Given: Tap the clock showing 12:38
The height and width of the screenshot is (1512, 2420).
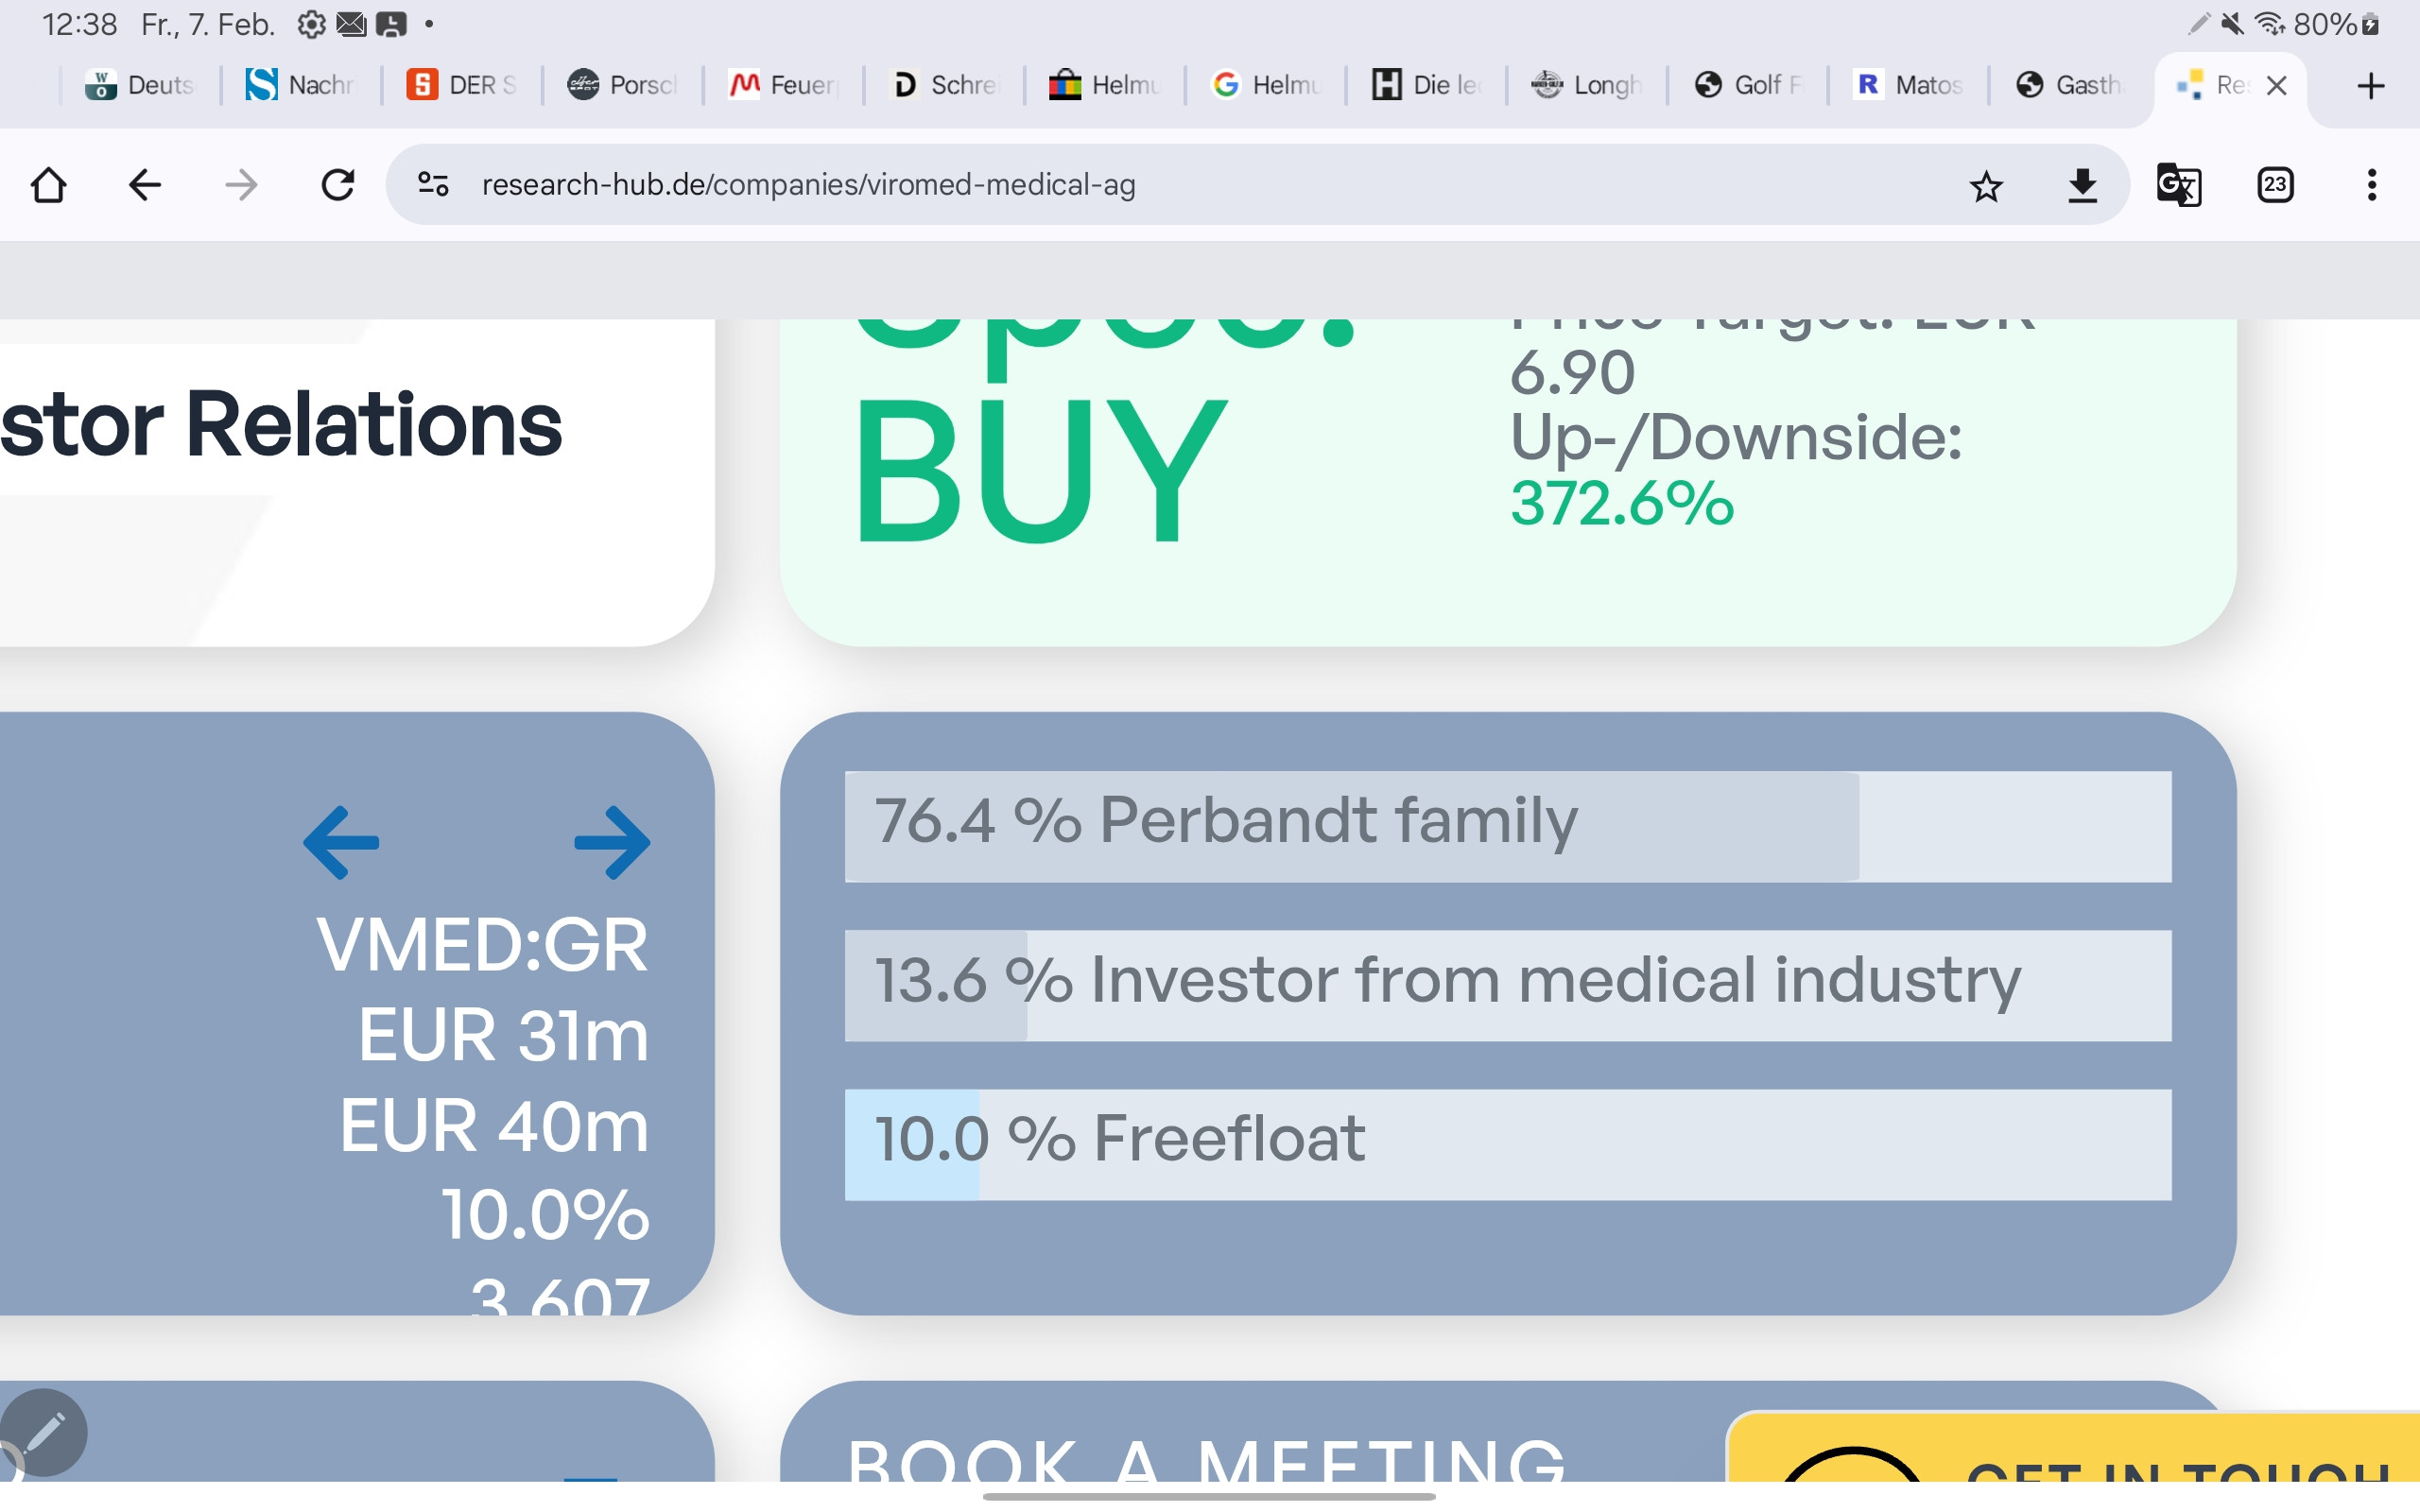Looking at the screenshot, I should click(80, 24).
